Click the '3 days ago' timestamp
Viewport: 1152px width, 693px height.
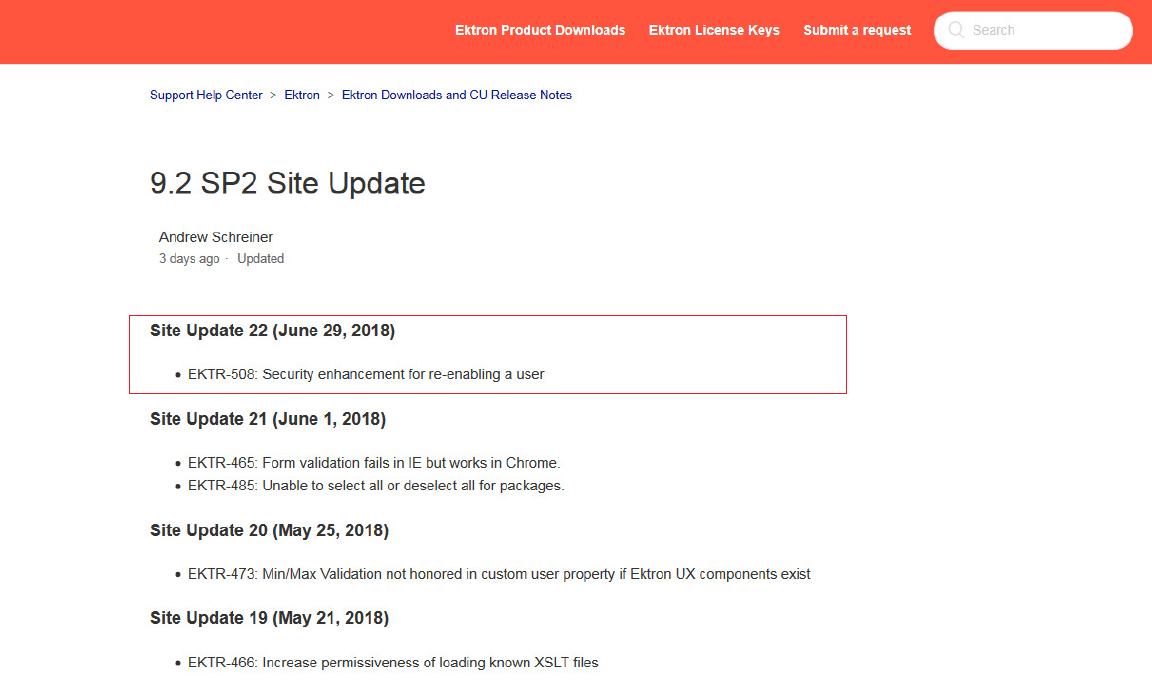pyautogui.click(x=189, y=259)
